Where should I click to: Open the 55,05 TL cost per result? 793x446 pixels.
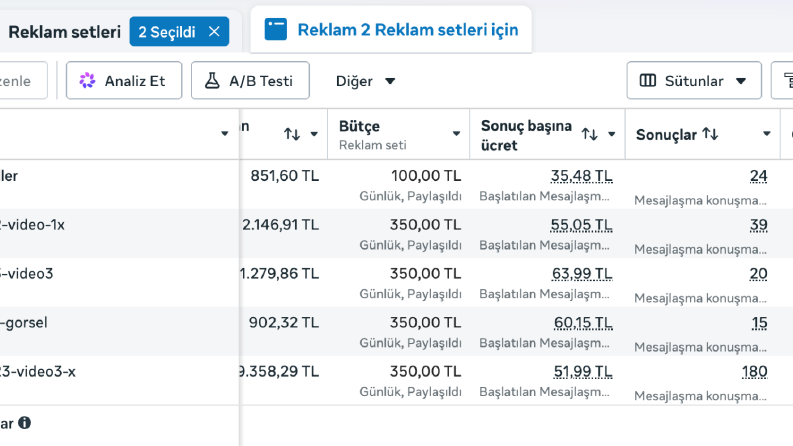[581, 225]
